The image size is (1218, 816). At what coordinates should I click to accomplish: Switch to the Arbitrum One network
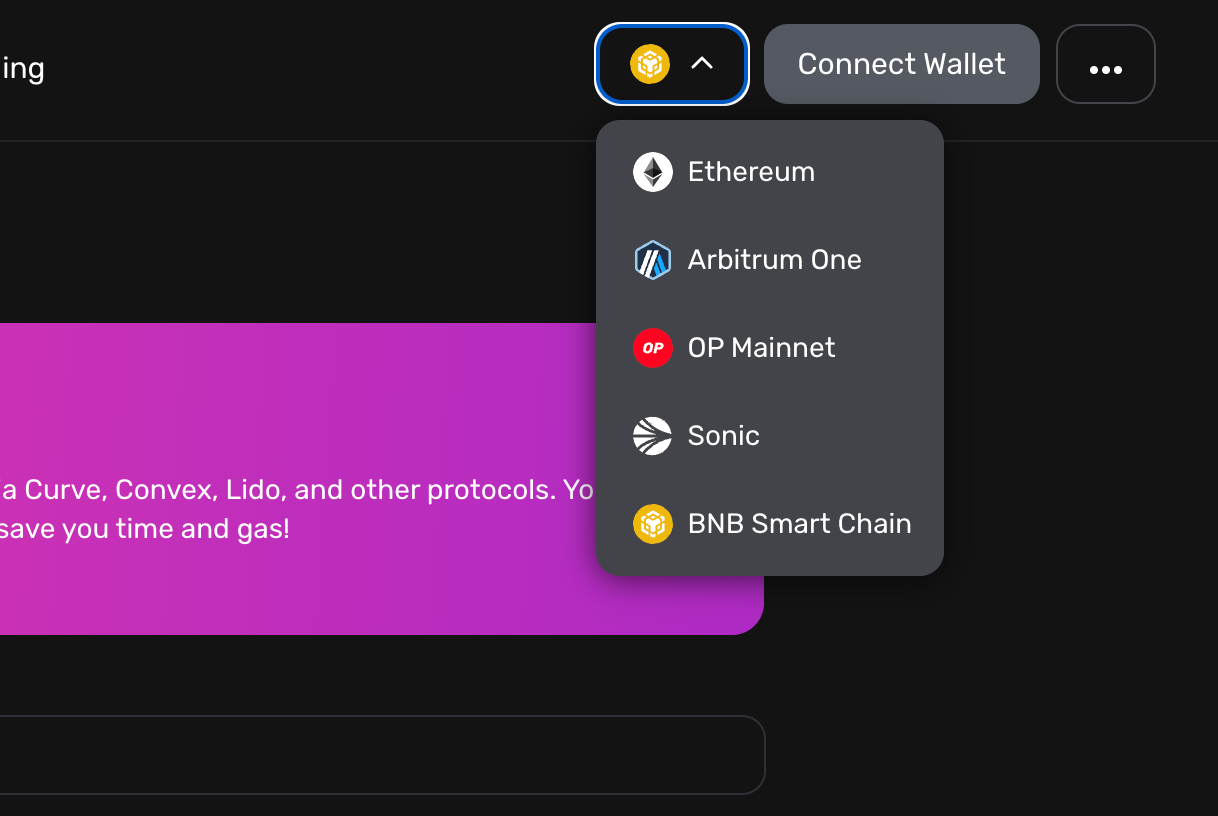click(x=774, y=259)
